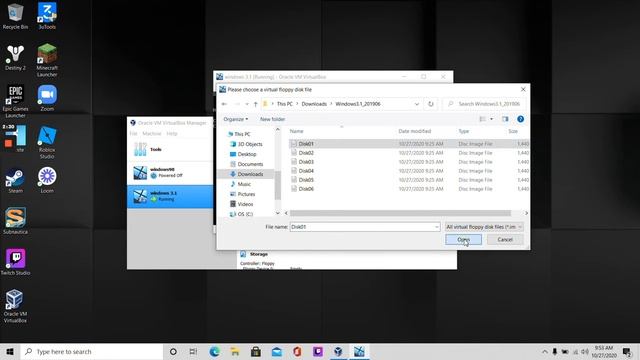Open the Zoom desktop icon

[47, 98]
